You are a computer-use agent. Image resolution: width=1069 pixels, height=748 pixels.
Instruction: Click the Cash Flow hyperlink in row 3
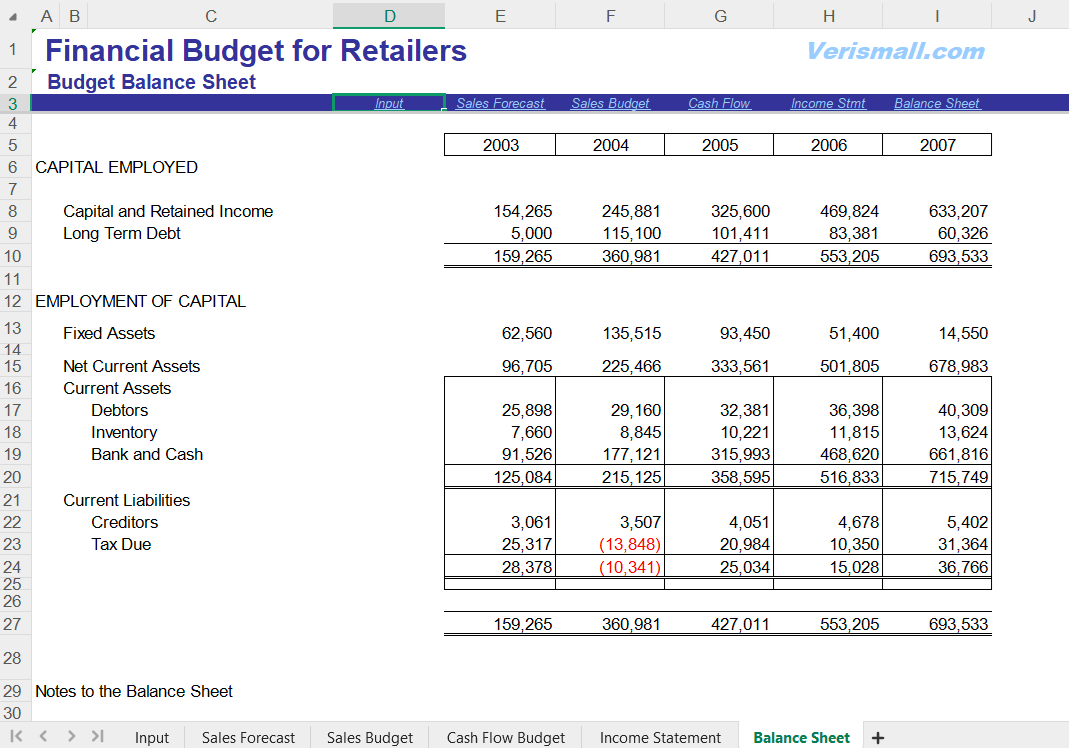pos(719,103)
